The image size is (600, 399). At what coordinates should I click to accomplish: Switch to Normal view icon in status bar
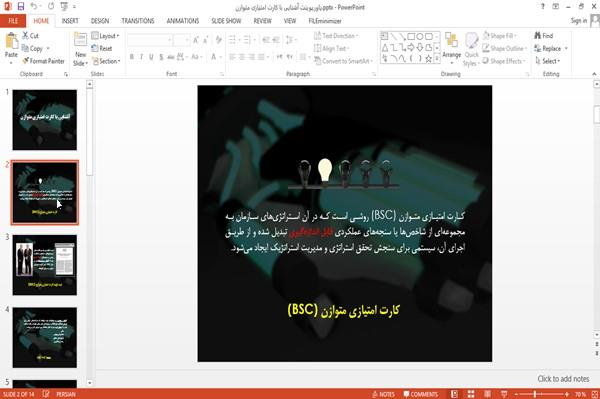[454, 394]
